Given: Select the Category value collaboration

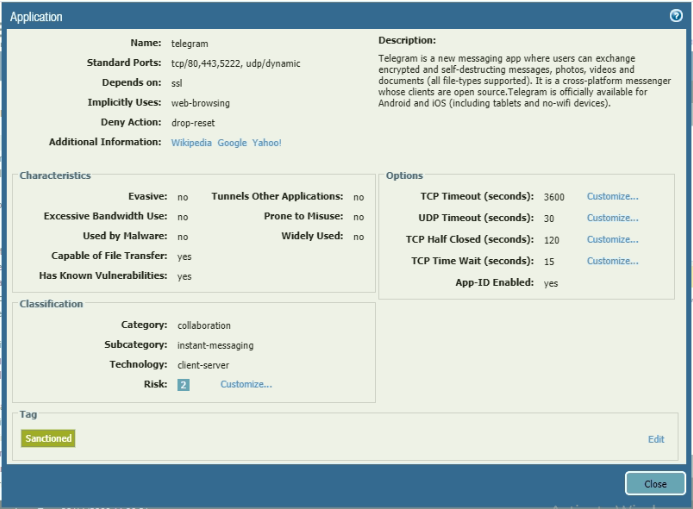Looking at the screenshot, I should click(204, 326).
